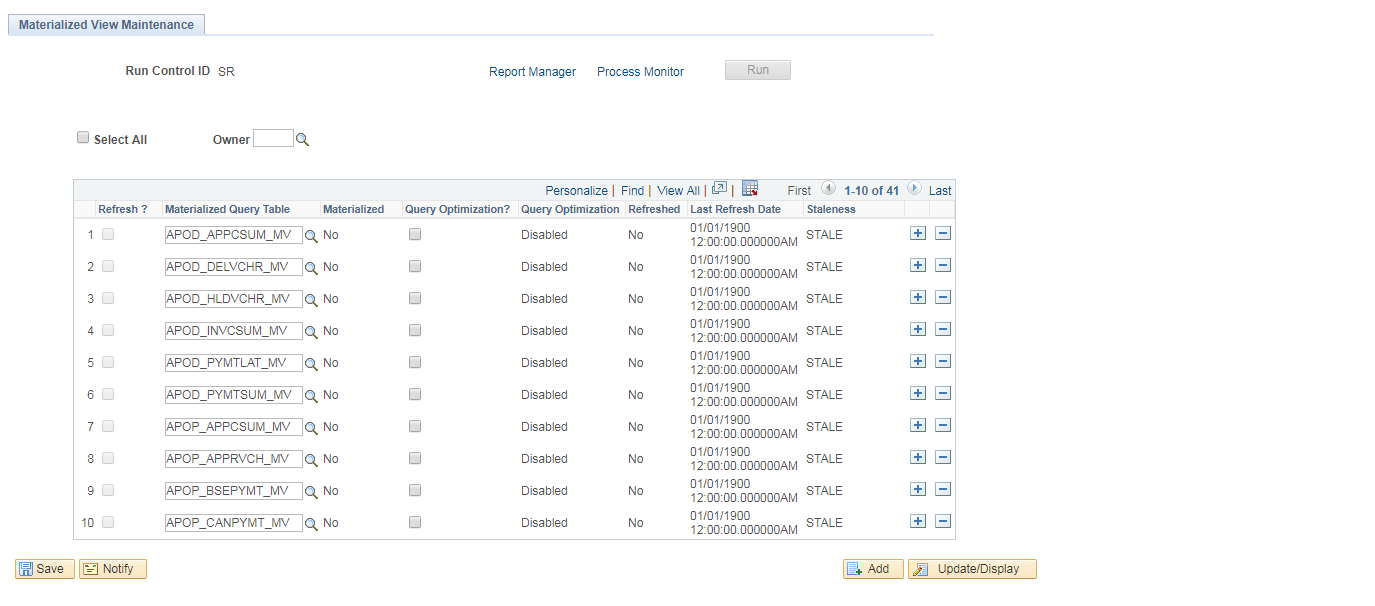Viewport: 1375px width, 606px height.
Task: Toggle Refresh checkbox for row 1
Action: pyautogui.click(x=108, y=234)
